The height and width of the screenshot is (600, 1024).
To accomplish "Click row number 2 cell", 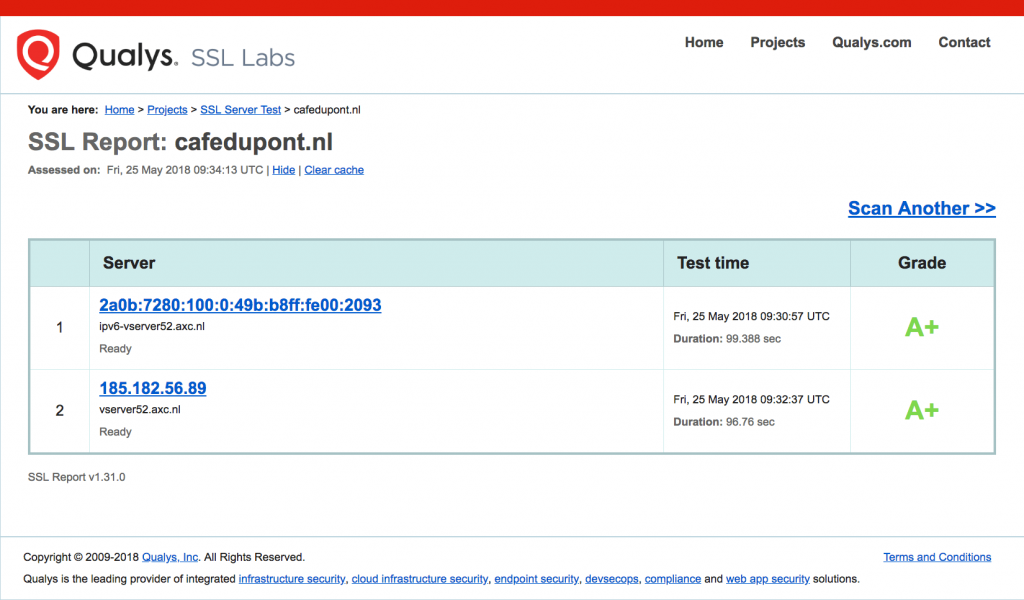I will [59, 411].
